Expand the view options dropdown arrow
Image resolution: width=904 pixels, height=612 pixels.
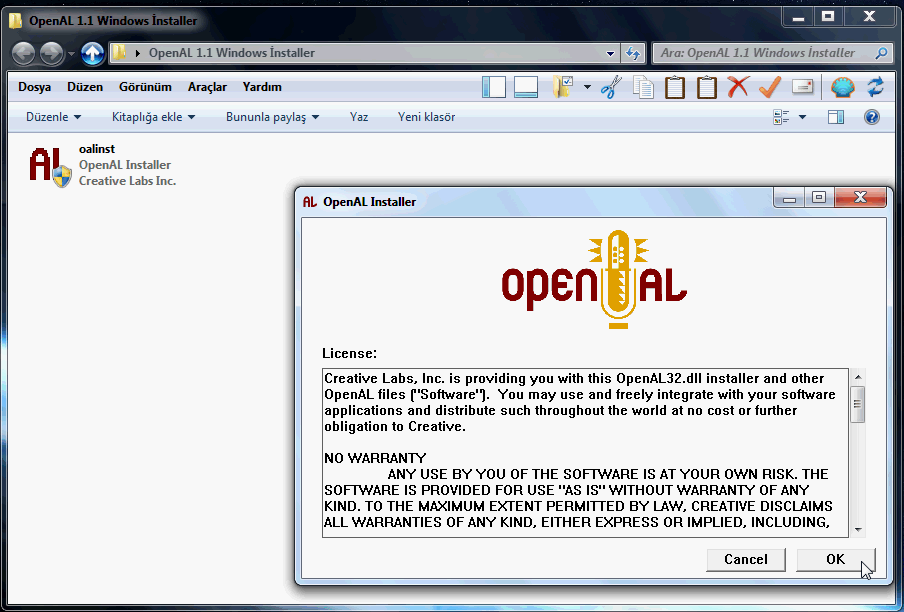pyautogui.click(x=802, y=117)
